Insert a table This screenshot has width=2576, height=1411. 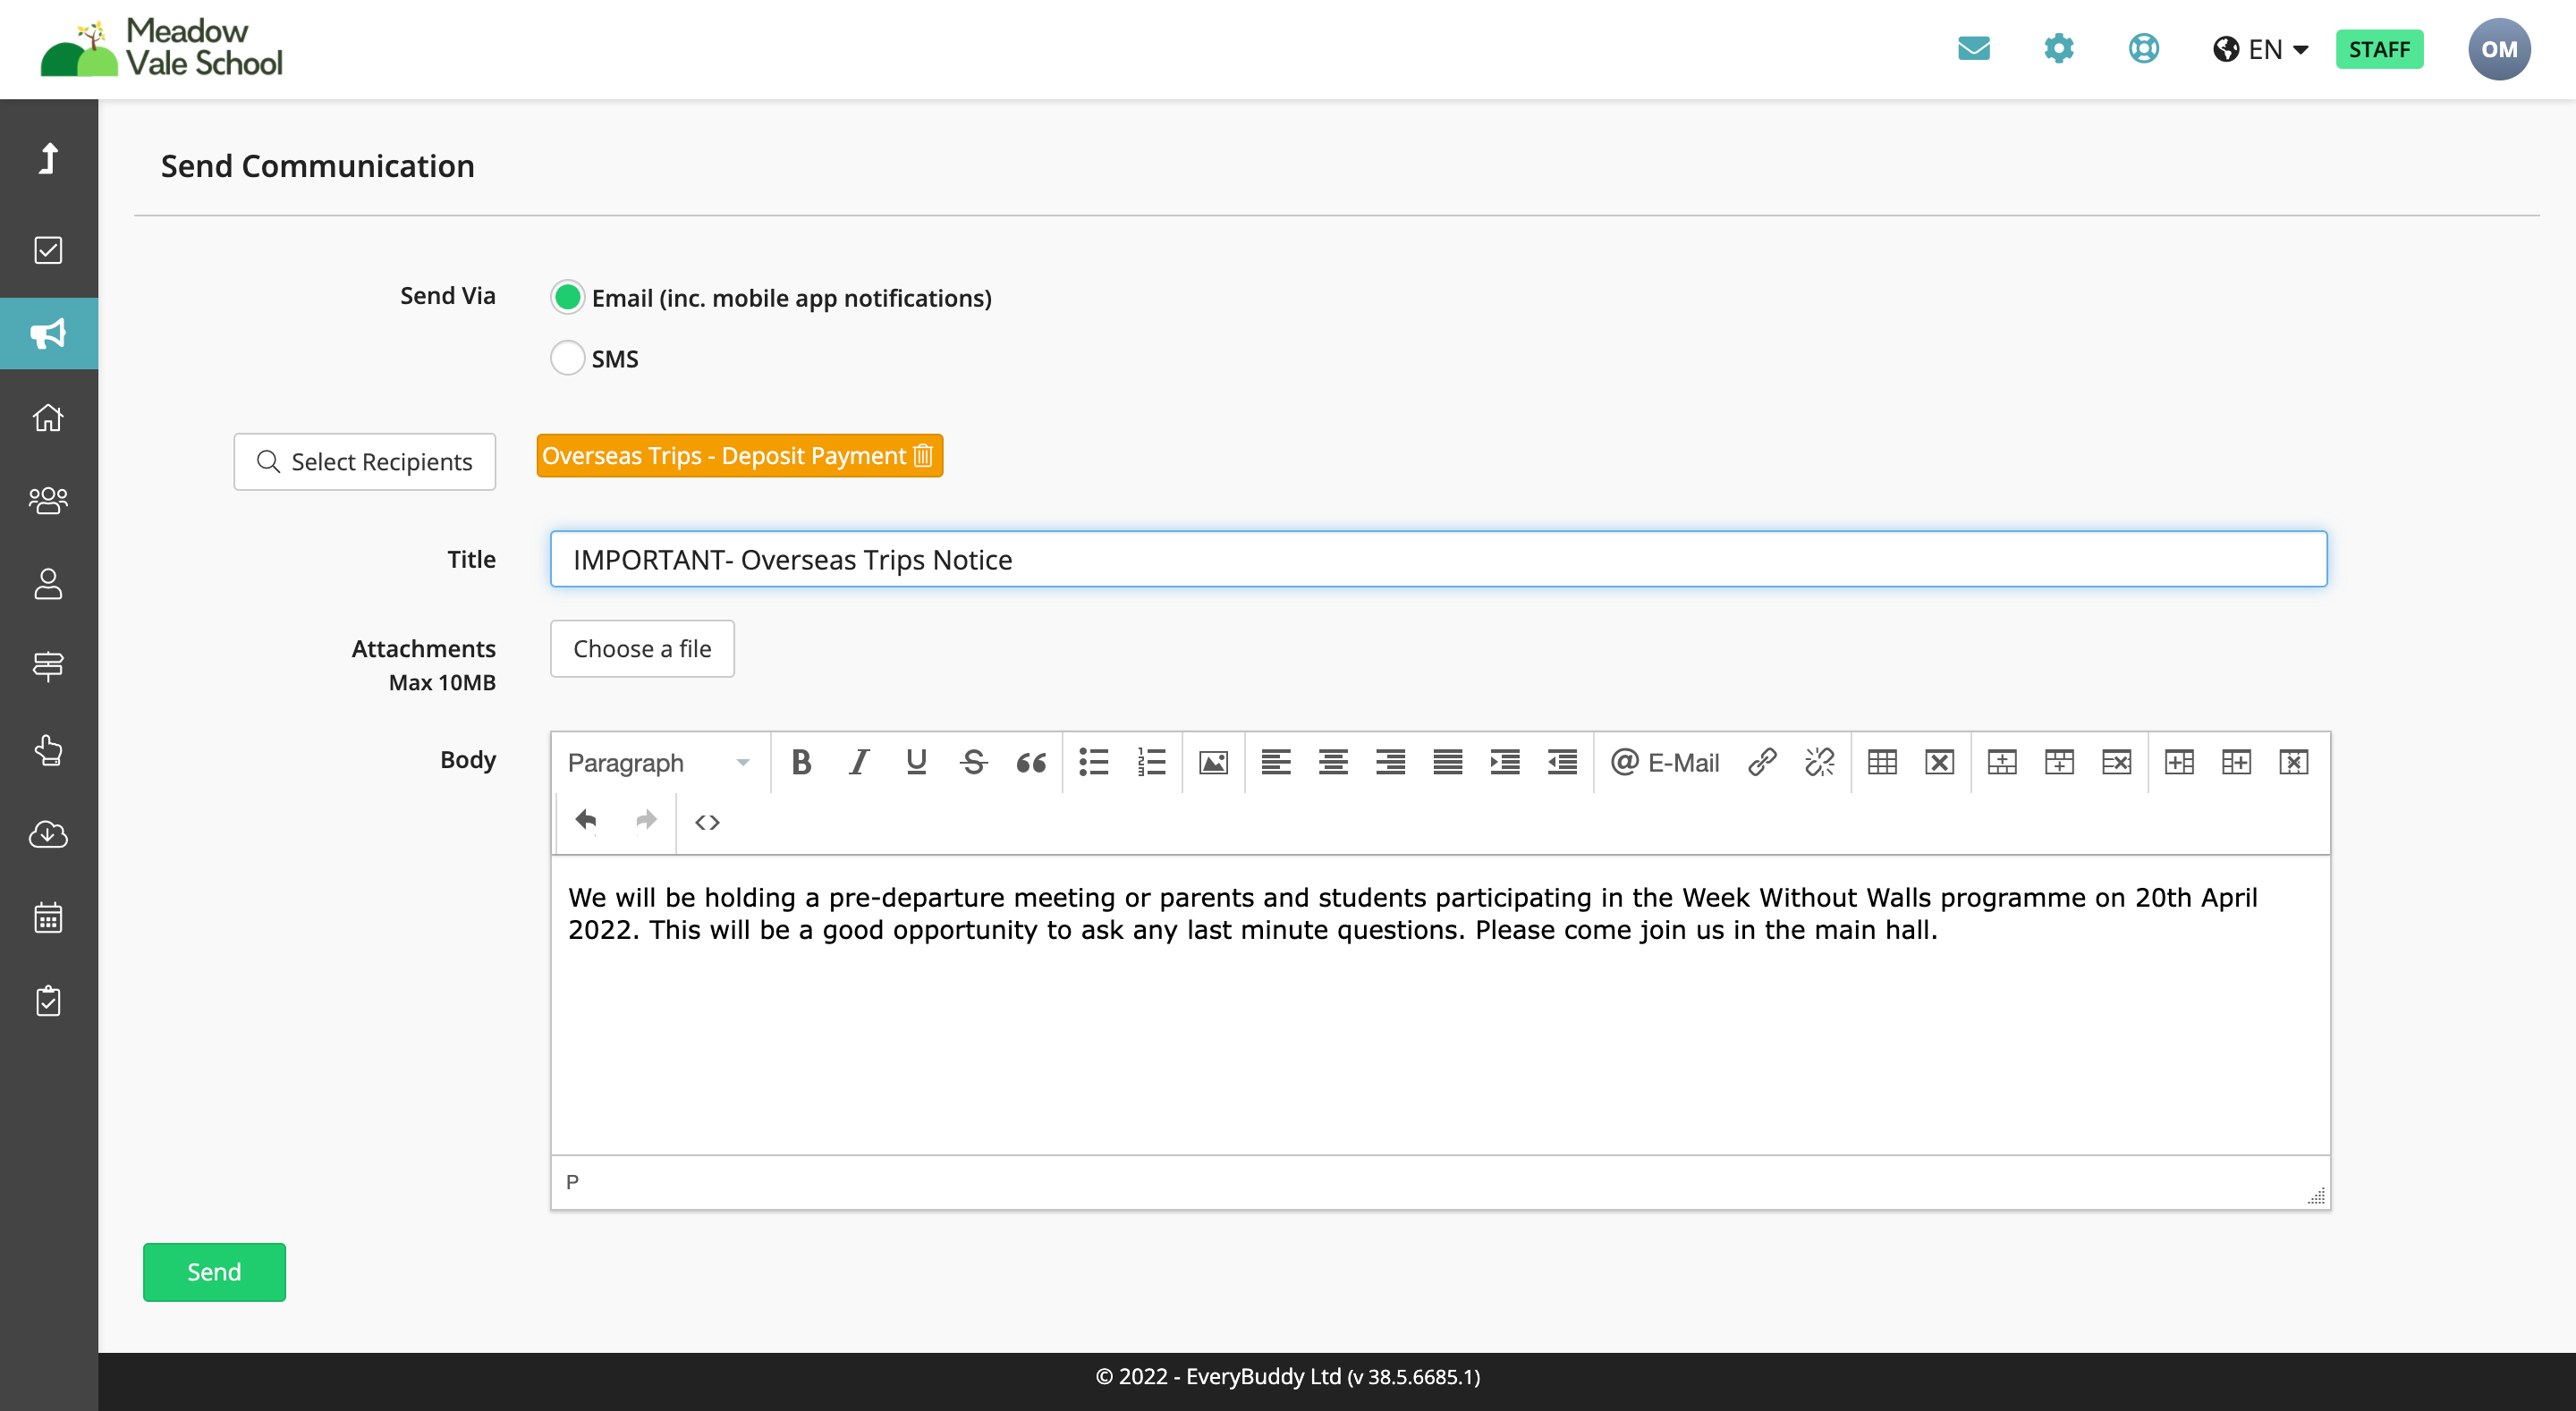tap(1882, 763)
